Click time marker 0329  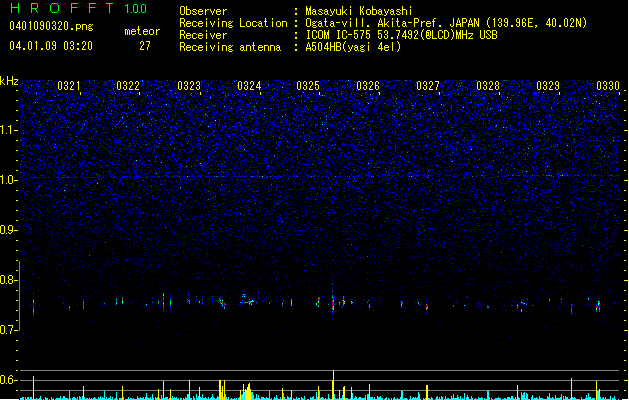pyautogui.click(x=548, y=85)
